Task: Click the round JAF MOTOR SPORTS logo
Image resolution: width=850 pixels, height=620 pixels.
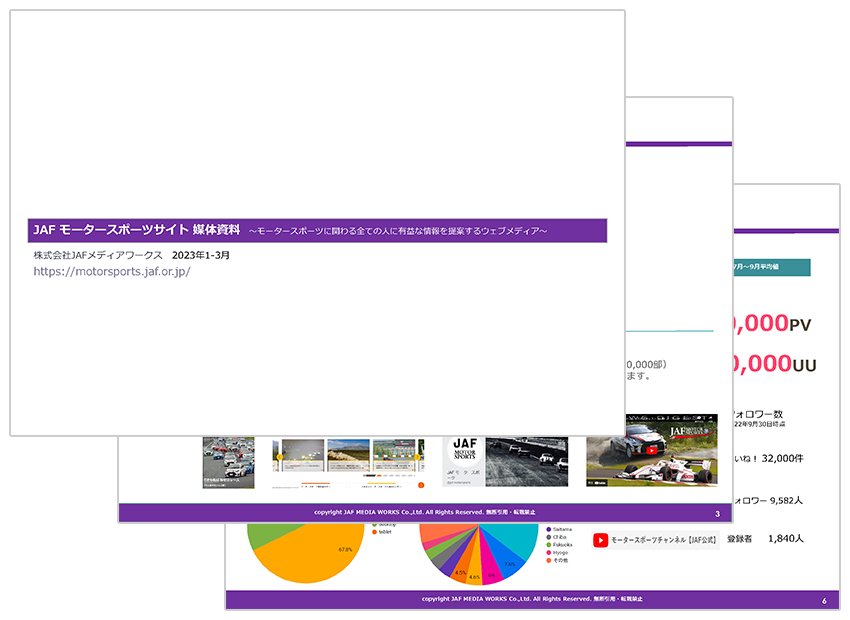Action: point(465,451)
